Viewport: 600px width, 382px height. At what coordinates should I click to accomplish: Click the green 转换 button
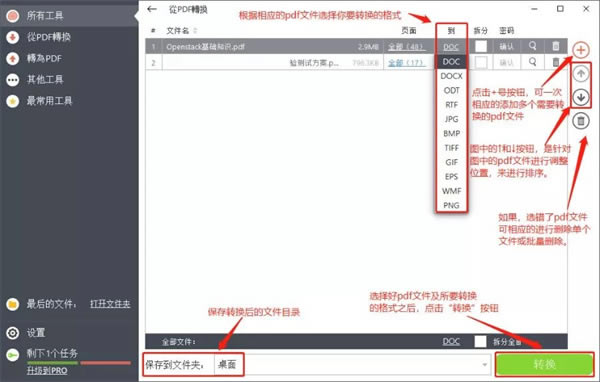(x=545, y=364)
